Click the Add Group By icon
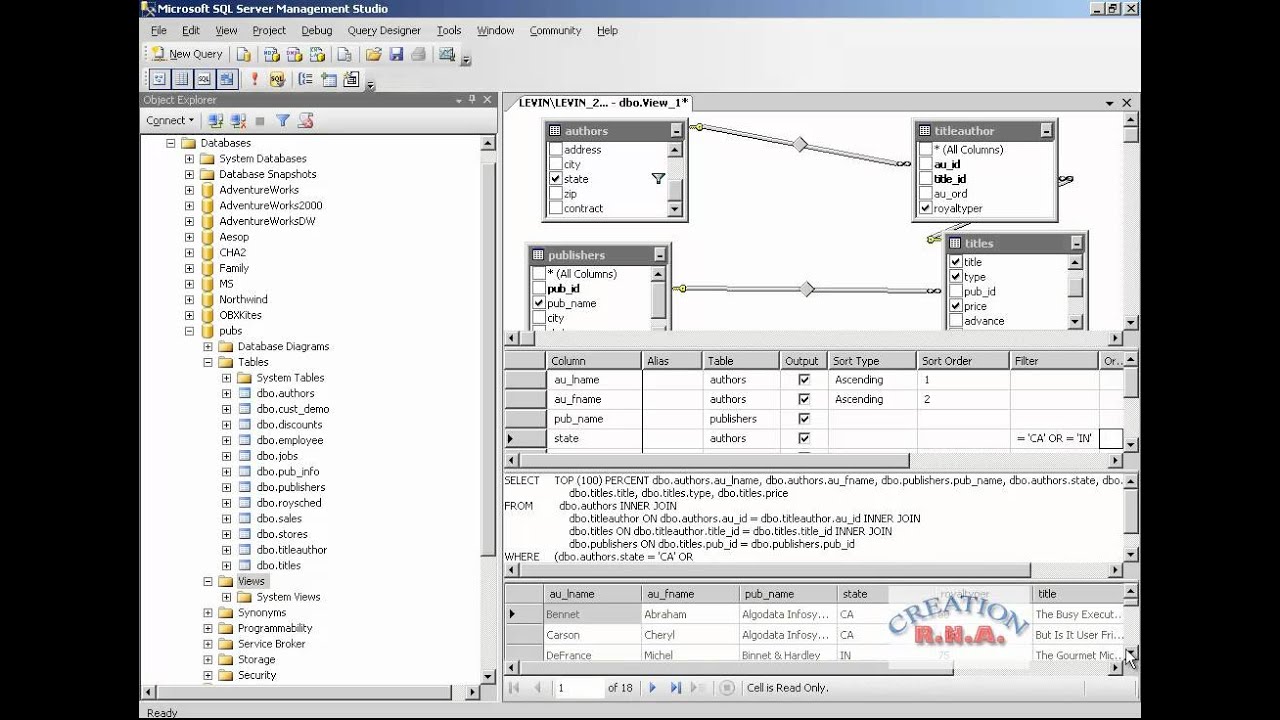This screenshot has width=1280, height=720. [306, 79]
